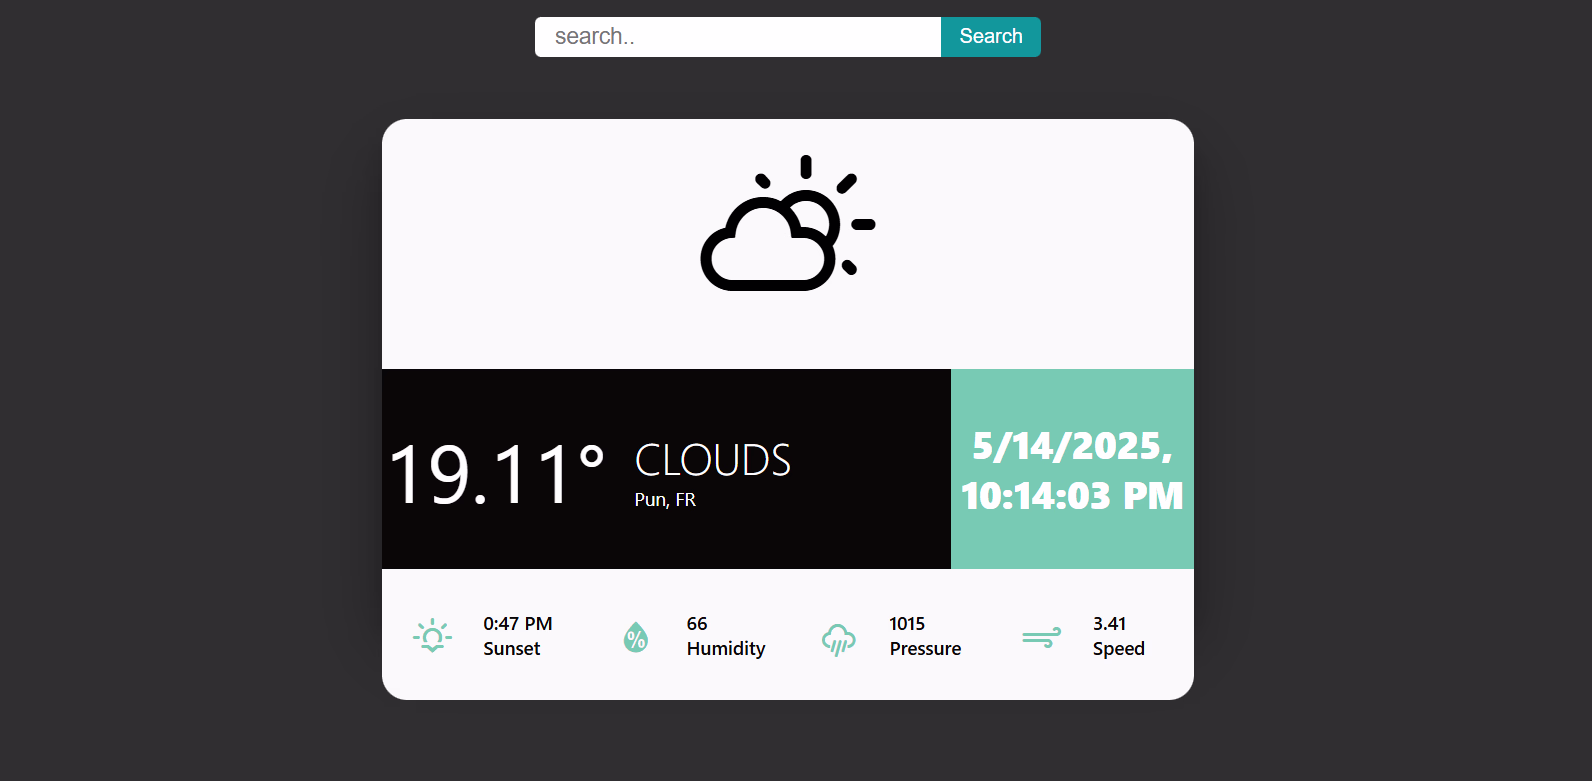
Task: Click the wind speed value 3.41
Action: click(x=1110, y=624)
